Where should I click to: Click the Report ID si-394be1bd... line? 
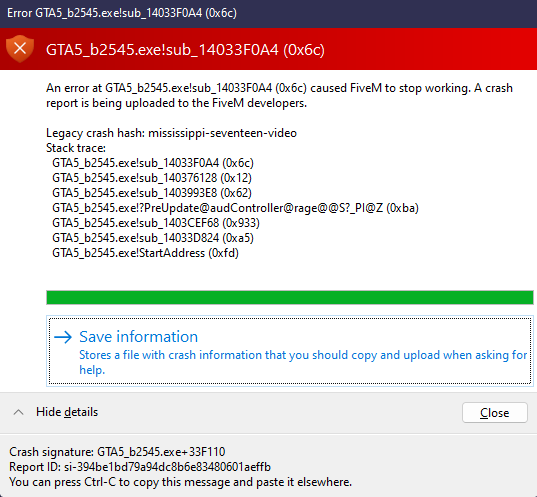click(x=140, y=467)
